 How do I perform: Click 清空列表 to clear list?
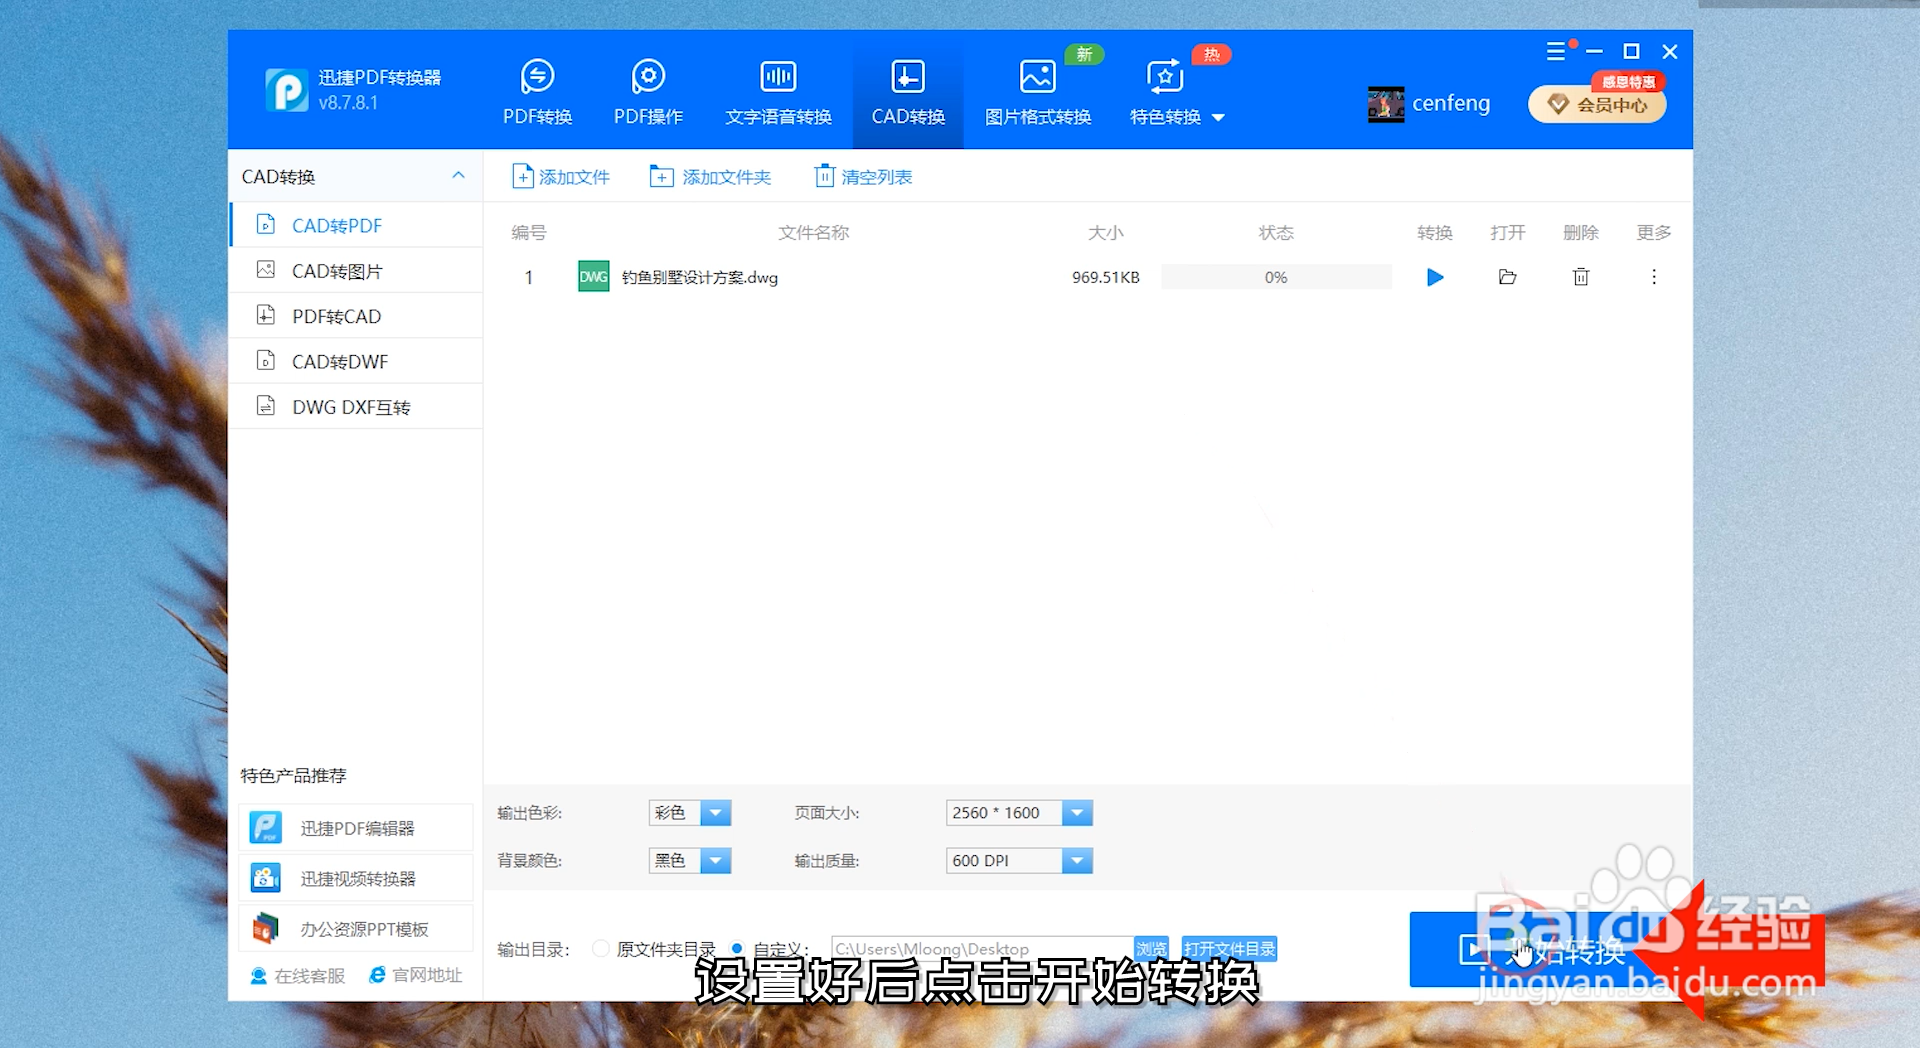pos(864,177)
